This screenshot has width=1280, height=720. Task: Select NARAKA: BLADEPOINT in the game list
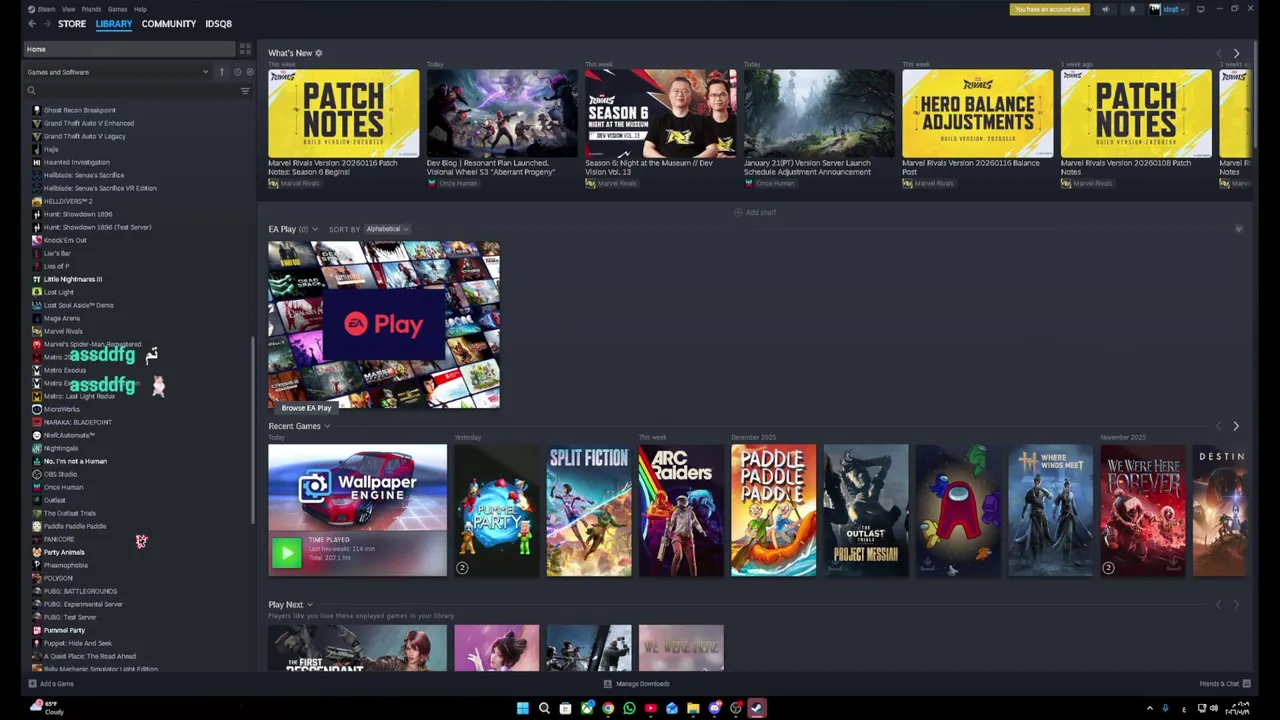click(77, 422)
